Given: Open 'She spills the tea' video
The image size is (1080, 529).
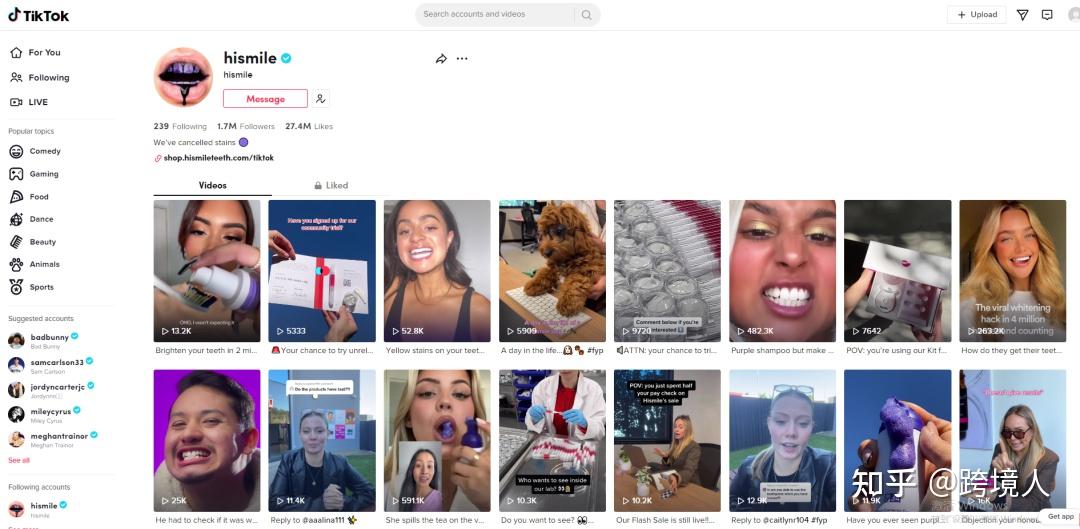Looking at the screenshot, I should point(437,441).
